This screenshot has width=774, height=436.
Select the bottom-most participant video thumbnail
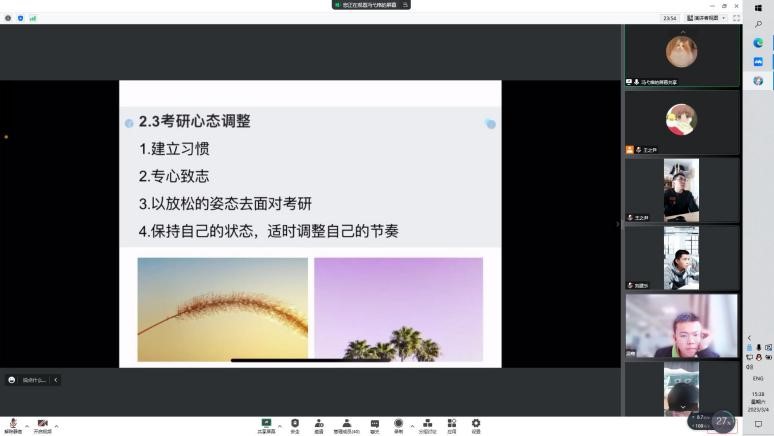click(681, 388)
